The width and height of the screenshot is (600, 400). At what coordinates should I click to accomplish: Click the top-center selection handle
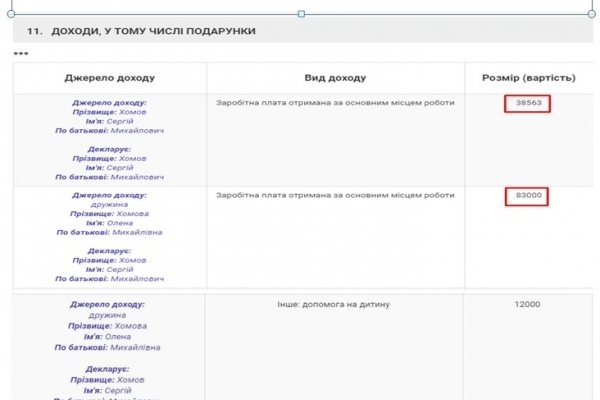coord(302,14)
